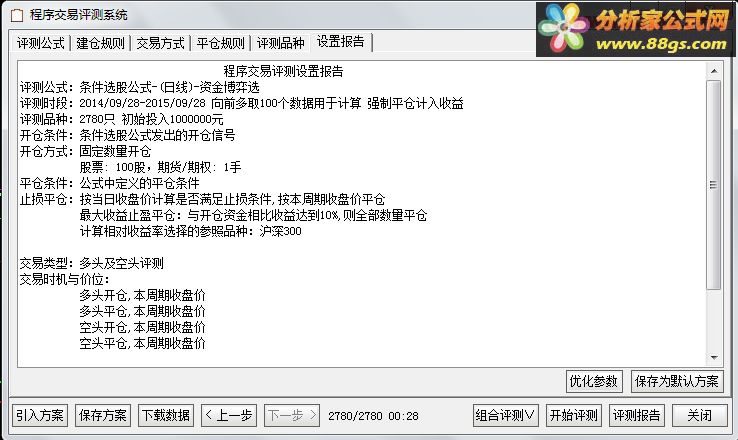Open the 评测公式 tab

(40, 43)
